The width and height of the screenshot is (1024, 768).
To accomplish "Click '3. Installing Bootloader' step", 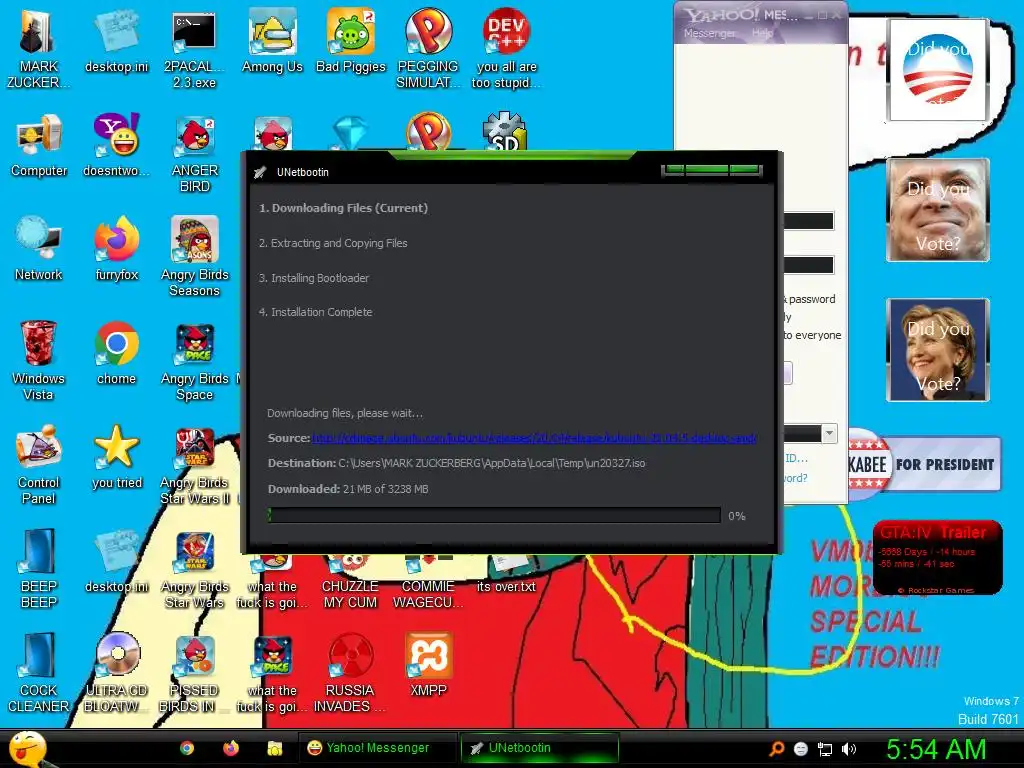I will (314, 278).
